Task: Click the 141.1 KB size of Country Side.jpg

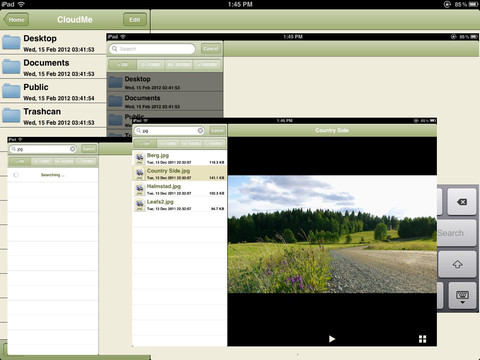Action: (217, 178)
